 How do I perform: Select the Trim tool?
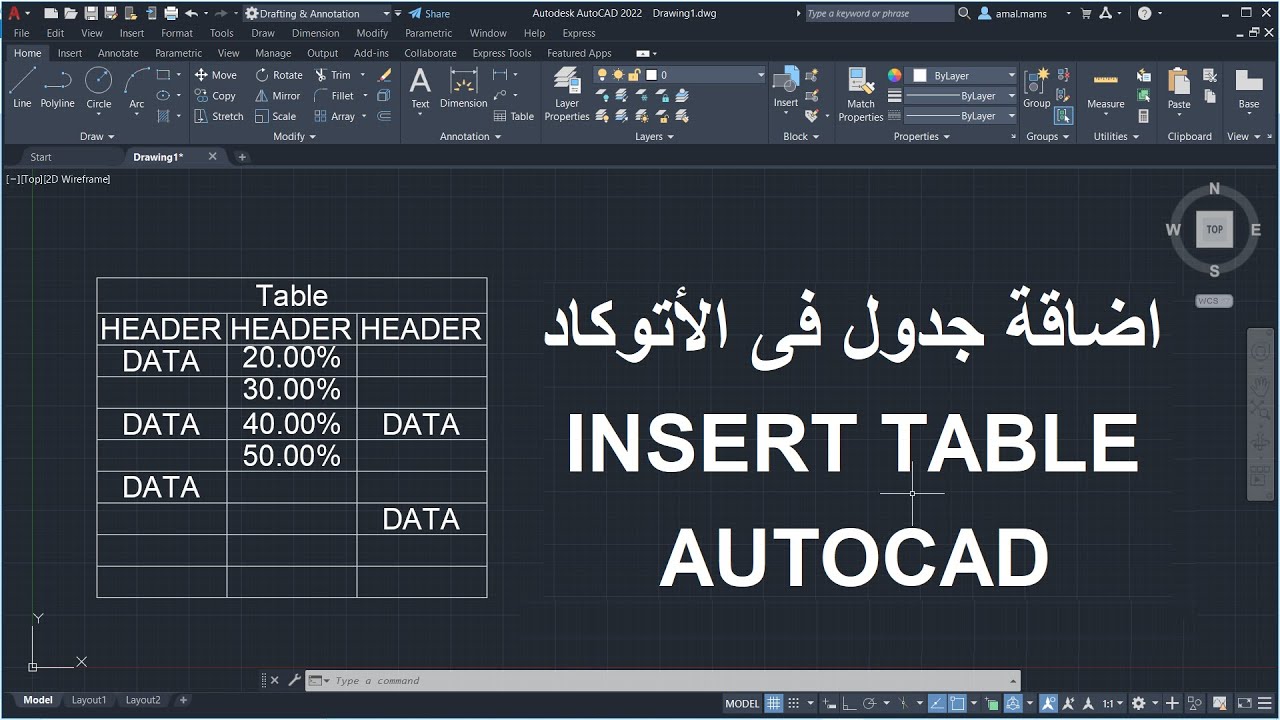coord(333,75)
